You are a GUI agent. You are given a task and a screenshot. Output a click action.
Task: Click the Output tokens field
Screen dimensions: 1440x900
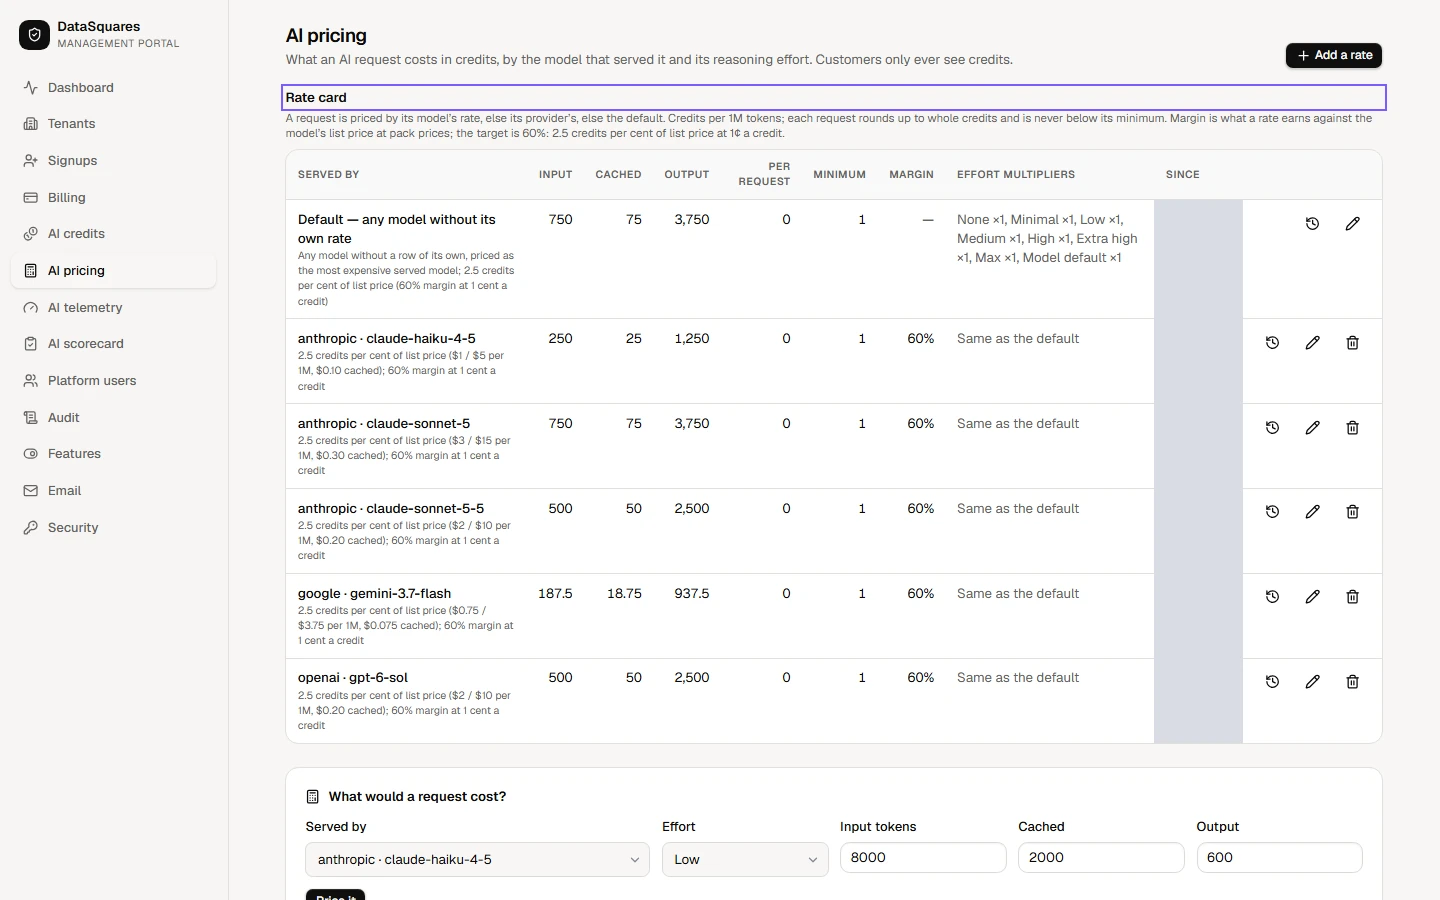(1280, 858)
